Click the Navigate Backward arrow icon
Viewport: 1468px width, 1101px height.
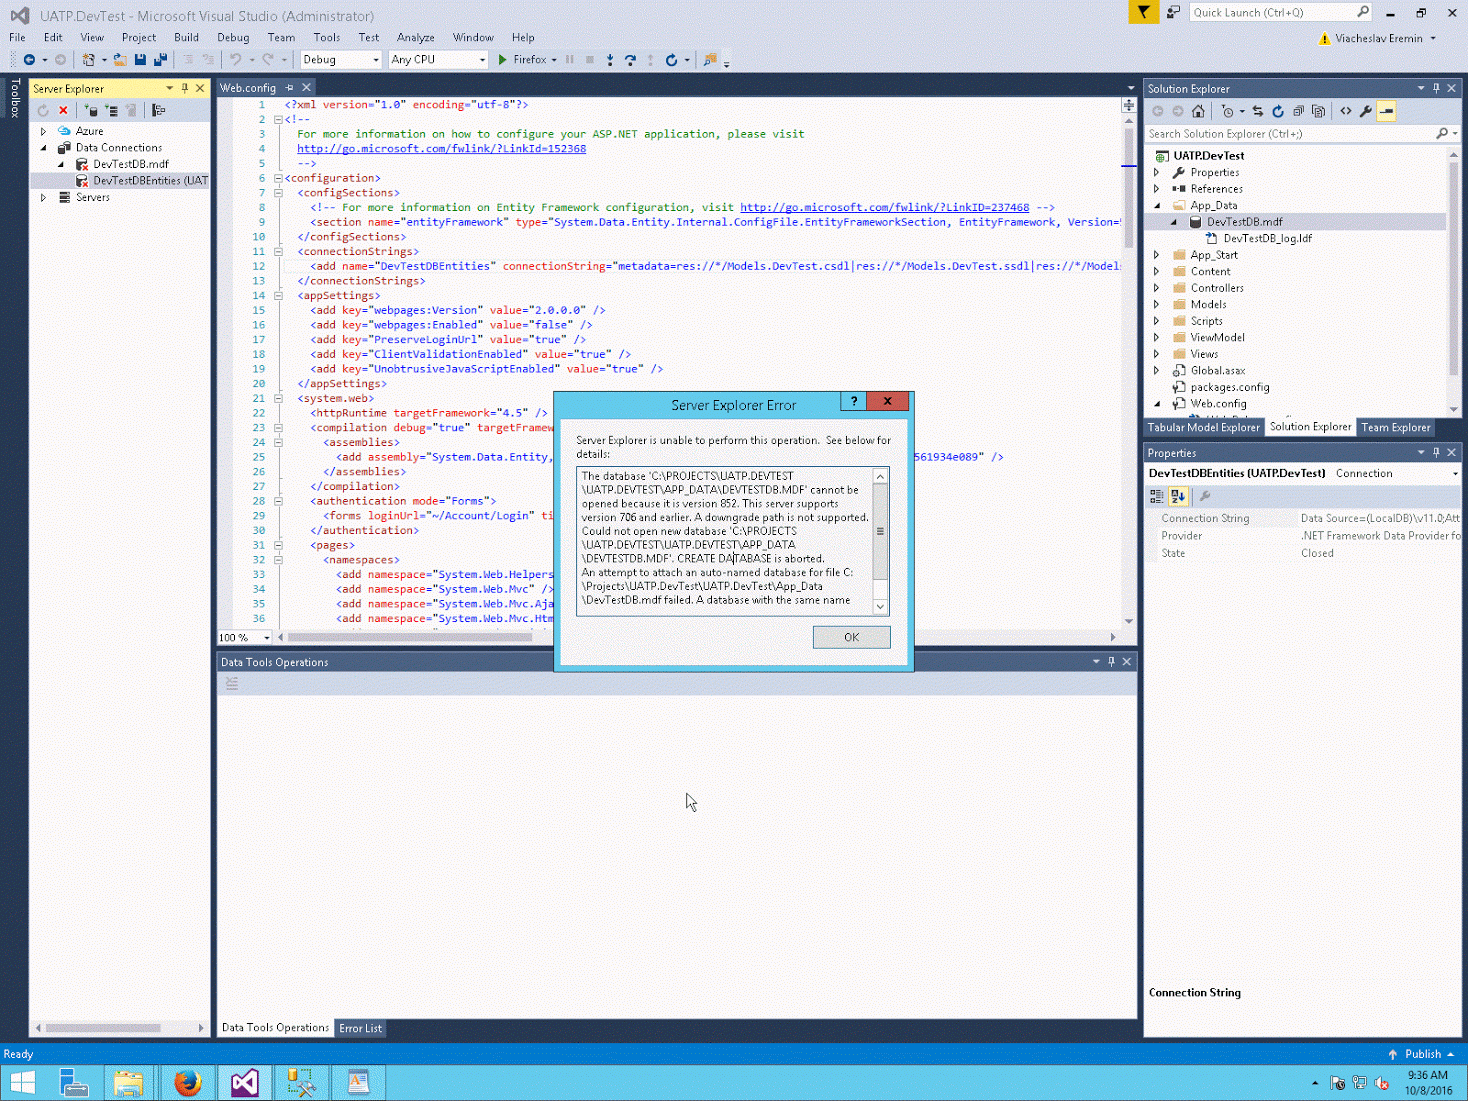(x=29, y=60)
